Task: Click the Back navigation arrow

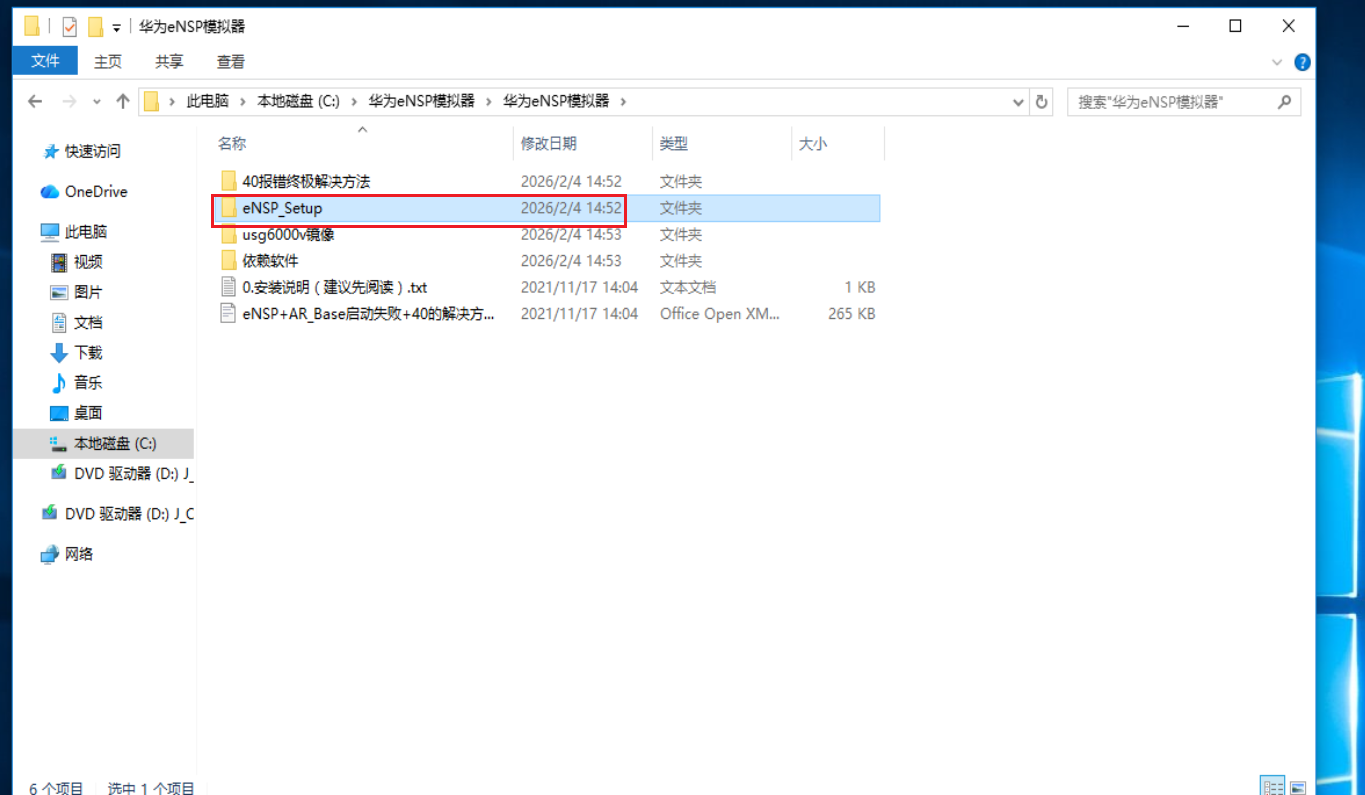Action: coord(35,101)
